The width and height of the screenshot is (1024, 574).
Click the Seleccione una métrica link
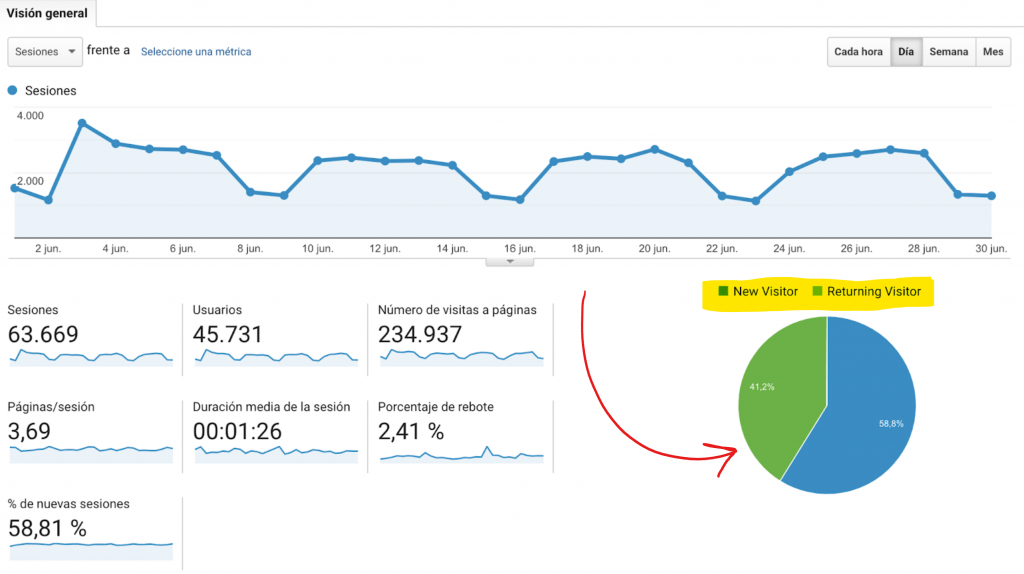(x=196, y=52)
